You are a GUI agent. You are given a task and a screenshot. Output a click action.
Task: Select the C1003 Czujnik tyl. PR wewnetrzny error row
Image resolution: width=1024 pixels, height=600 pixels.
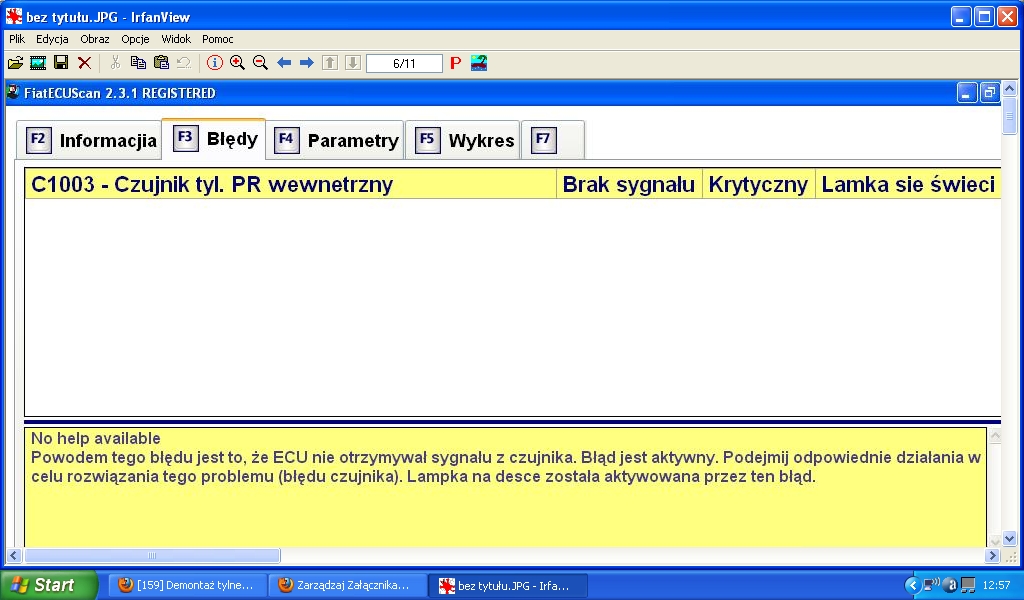click(513, 184)
